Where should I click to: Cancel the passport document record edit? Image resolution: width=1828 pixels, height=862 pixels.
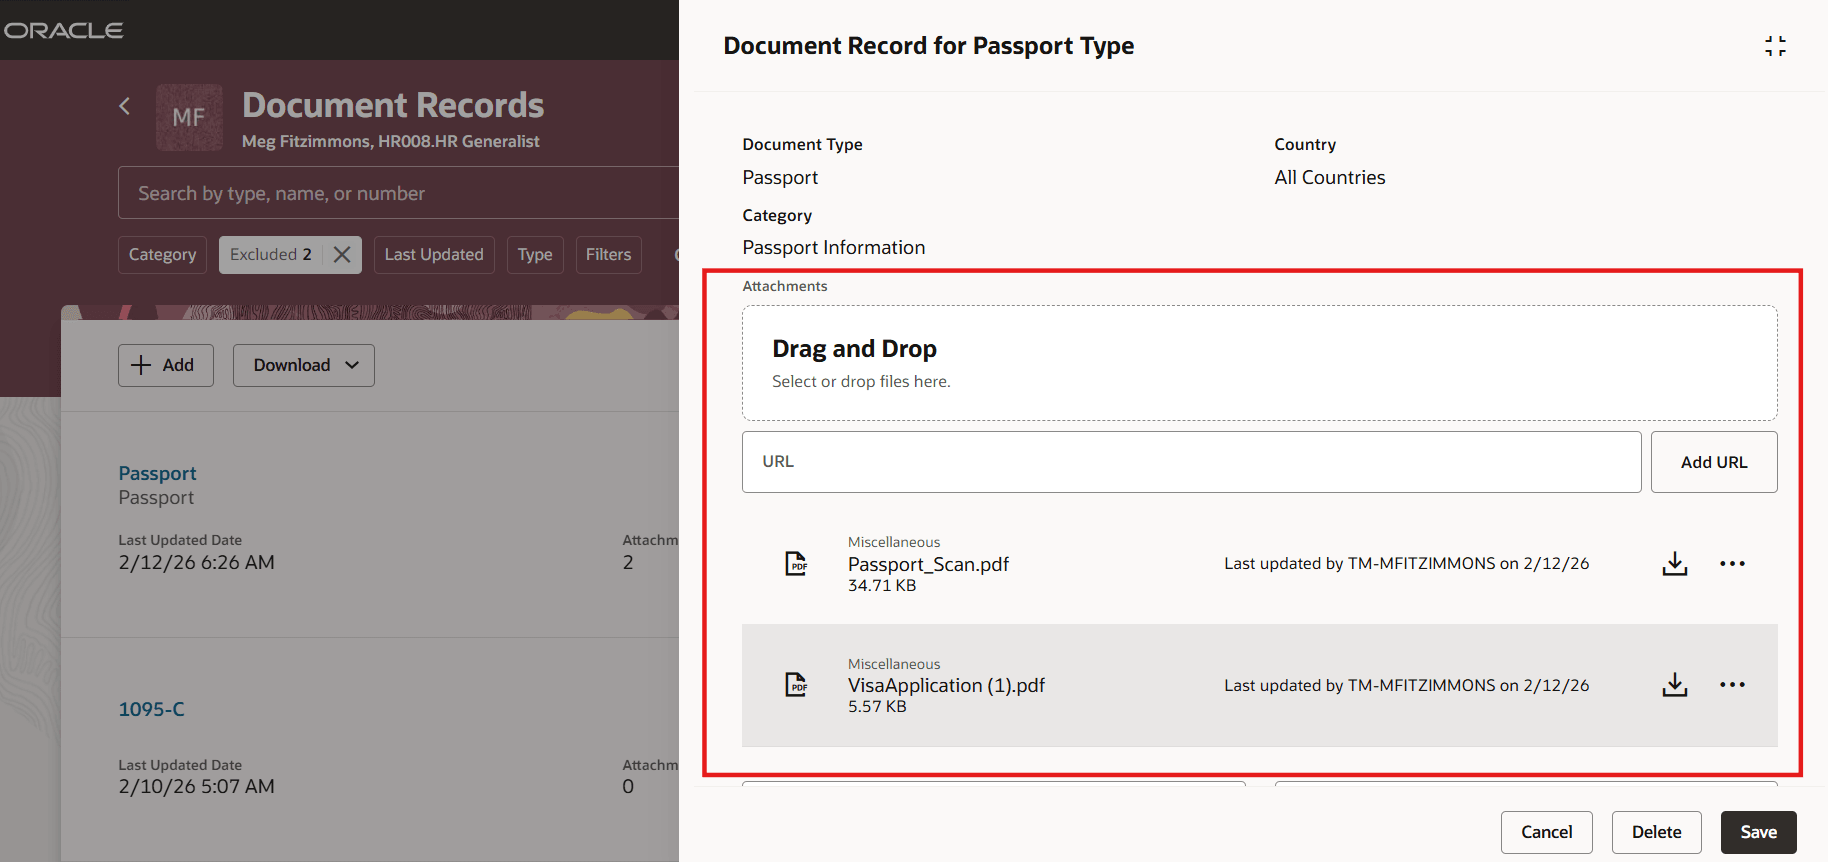tap(1546, 832)
